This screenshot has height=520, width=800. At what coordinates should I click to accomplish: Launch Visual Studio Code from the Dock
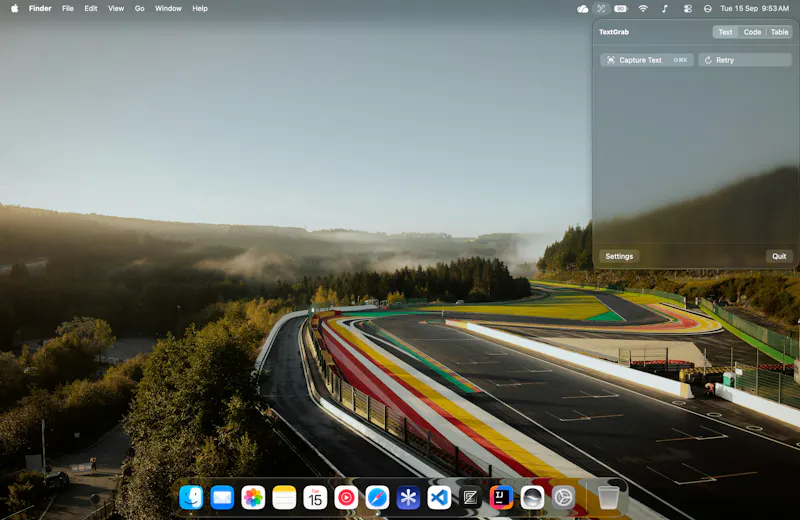[439, 498]
